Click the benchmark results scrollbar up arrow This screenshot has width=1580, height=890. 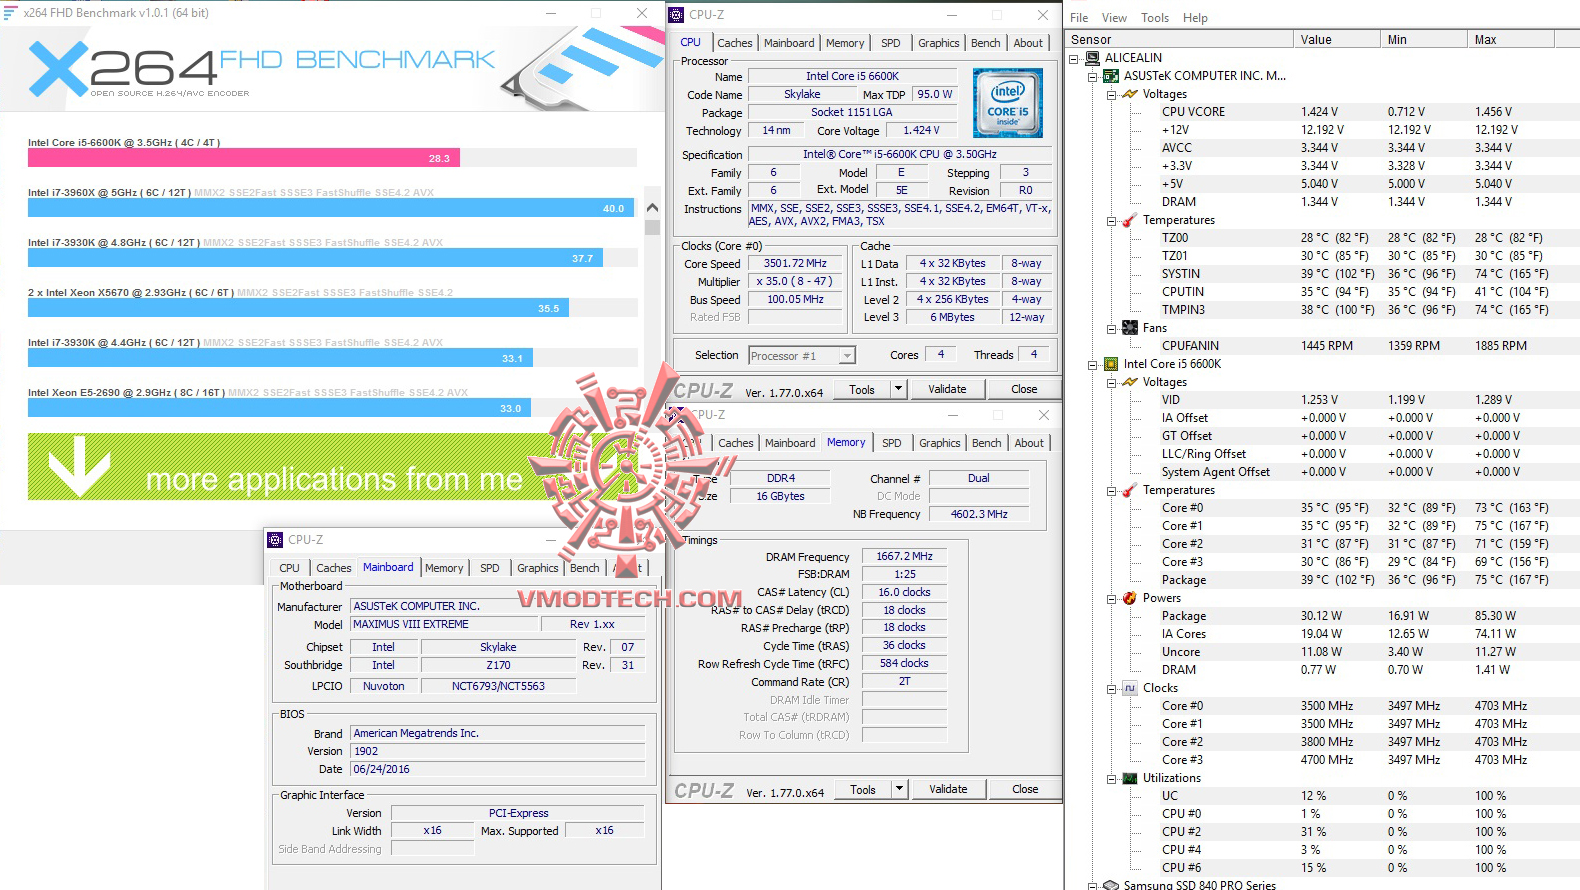652,208
